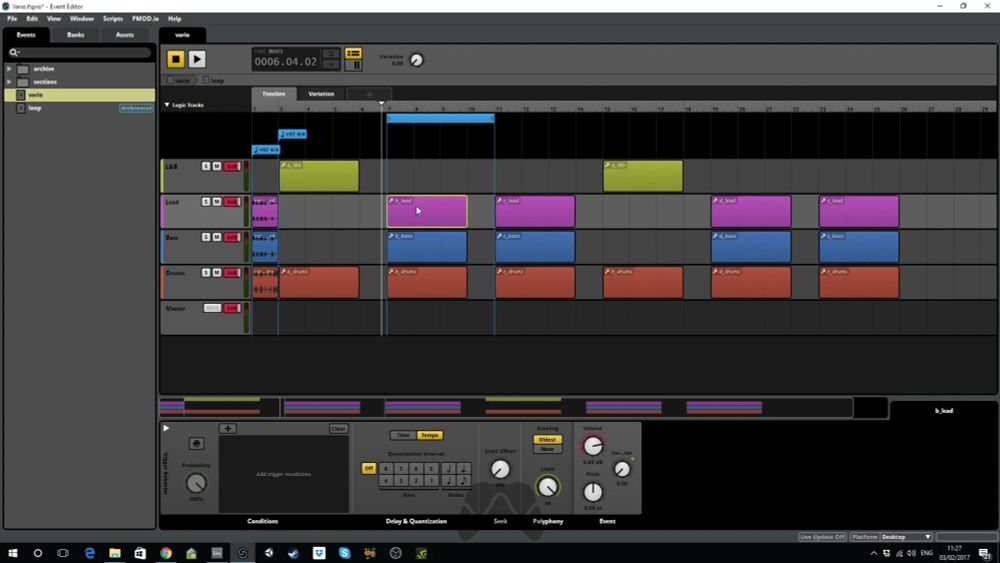1000x563 pixels.
Task: Click the loop breadcrumb item
Action: point(213,80)
